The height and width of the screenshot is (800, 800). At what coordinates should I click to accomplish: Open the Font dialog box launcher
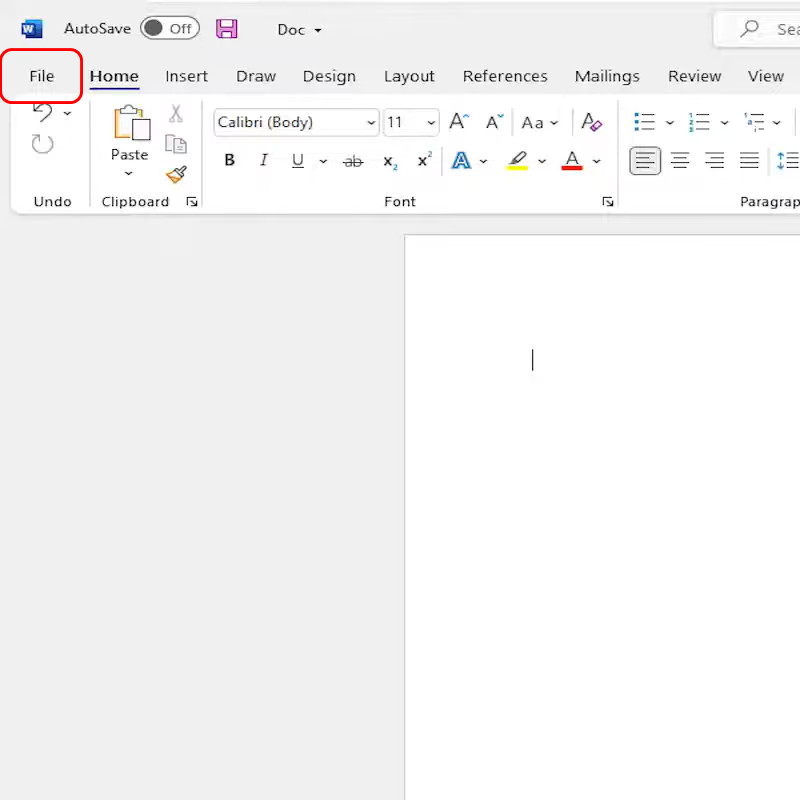coord(607,202)
